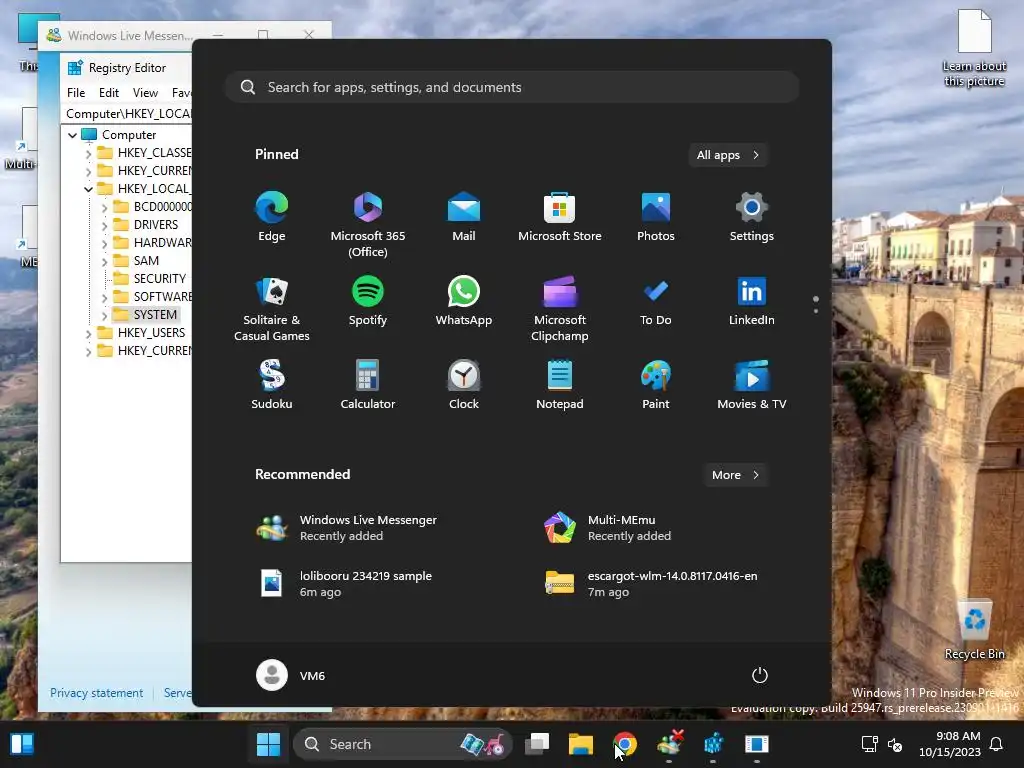
Task: Open the View menu in Registry Editor
Action: (x=145, y=93)
